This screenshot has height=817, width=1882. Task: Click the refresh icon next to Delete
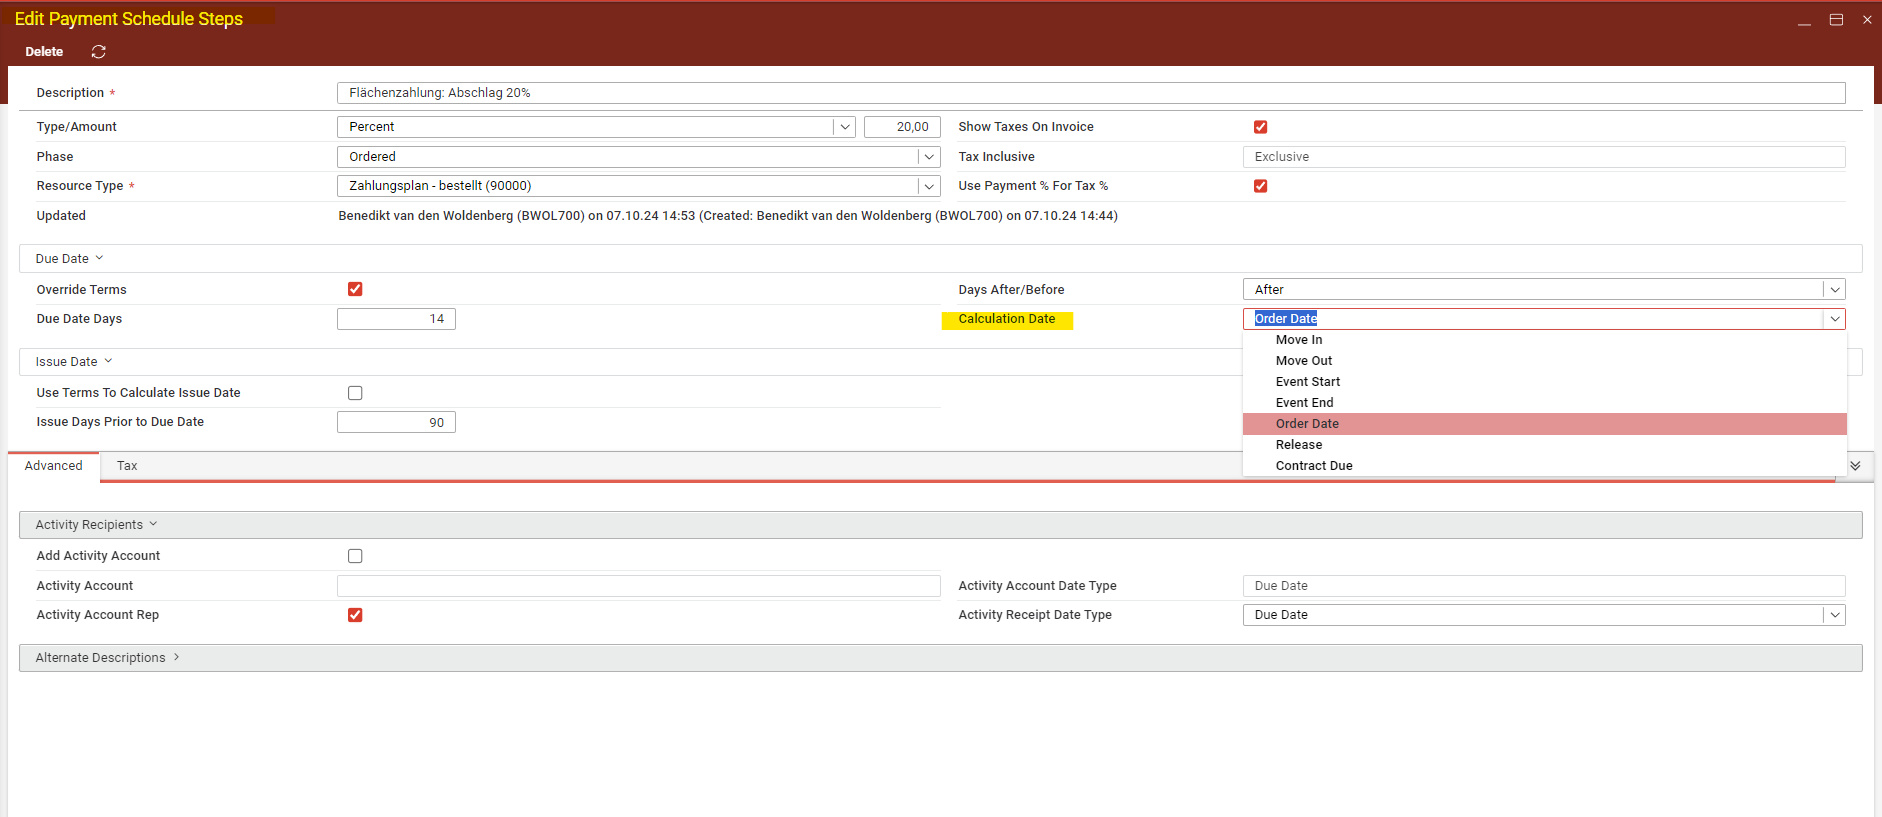[98, 52]
